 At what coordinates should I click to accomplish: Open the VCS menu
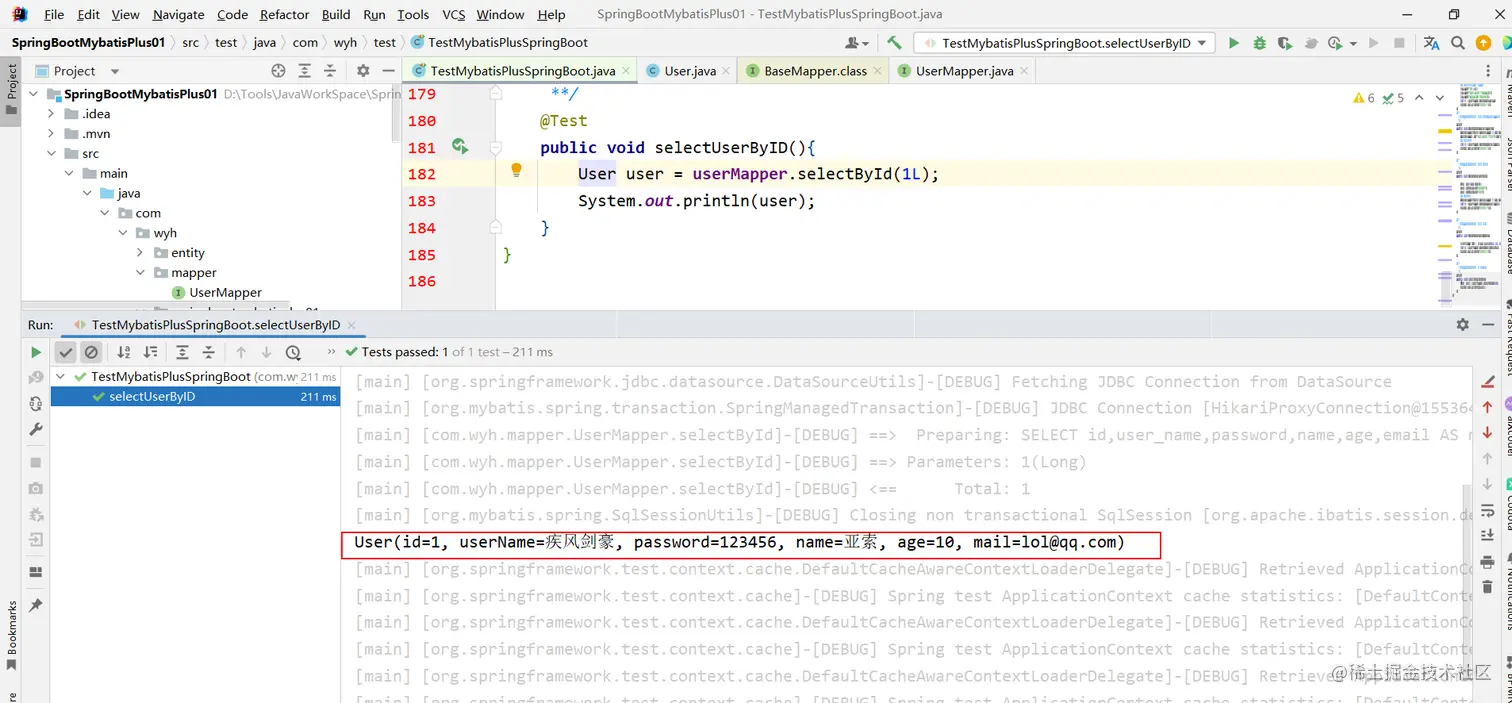(453, 14)
